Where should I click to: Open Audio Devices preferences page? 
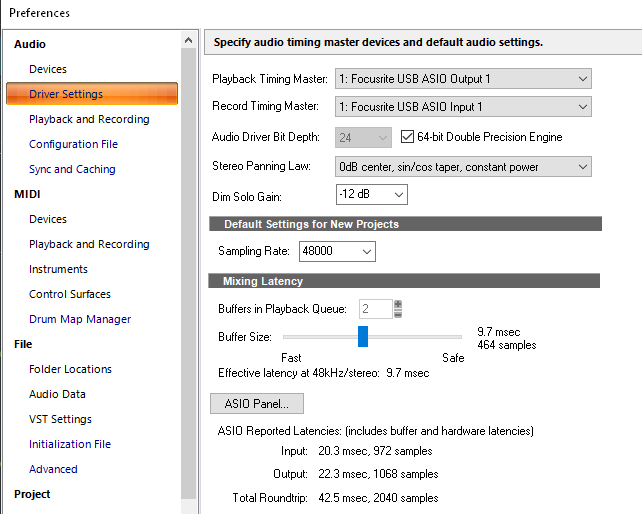point(48,69)
